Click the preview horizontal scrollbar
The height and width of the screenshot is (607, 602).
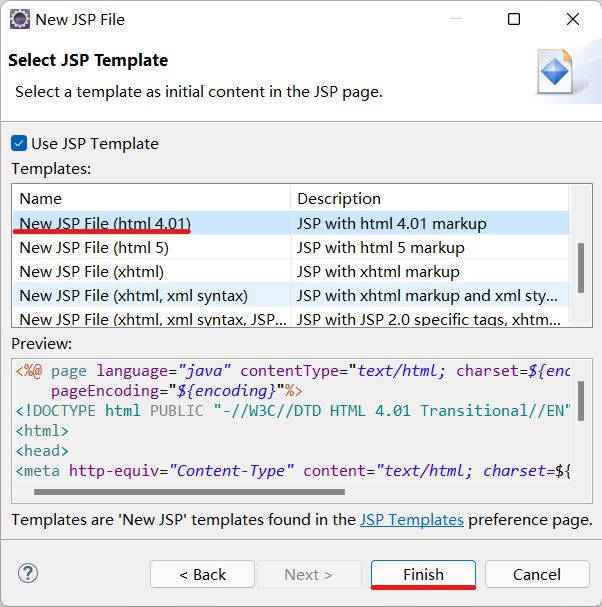[x=189, y=492]
